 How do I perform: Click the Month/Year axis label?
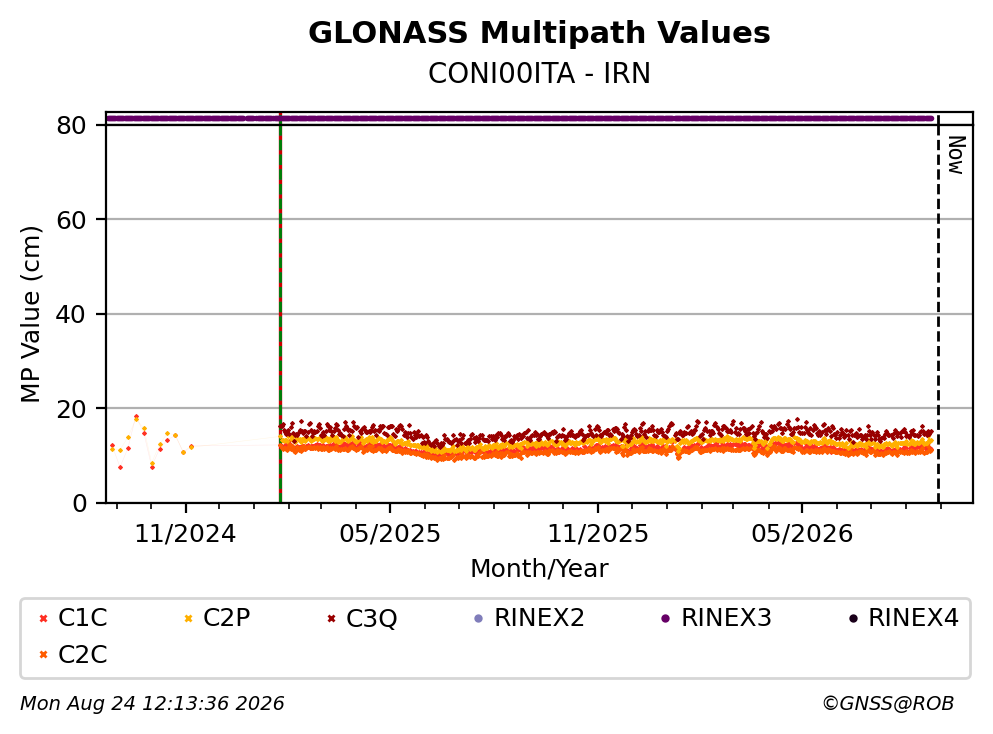[539, 569]
